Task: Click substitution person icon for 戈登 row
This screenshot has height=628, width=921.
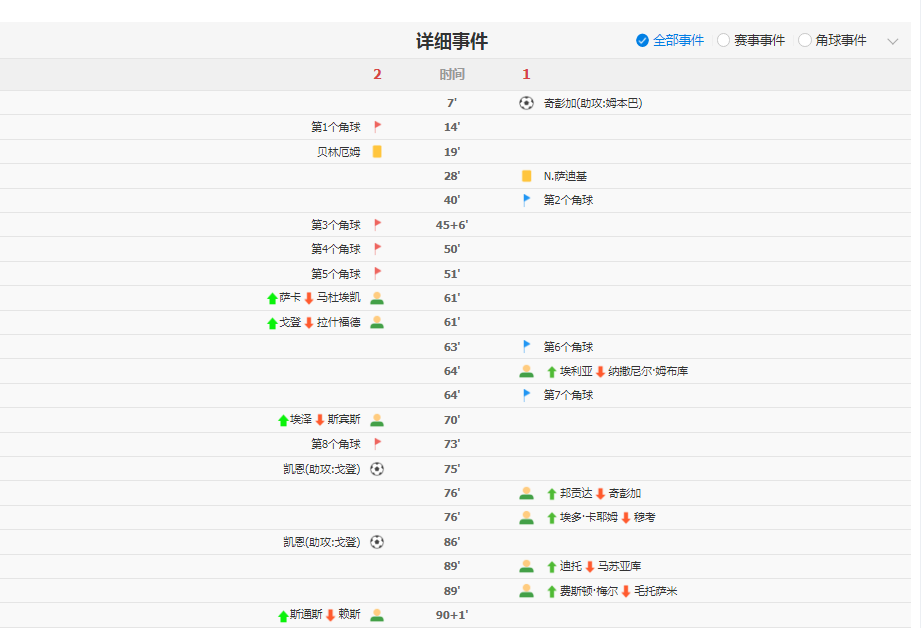Action: (x=377, y=323)
